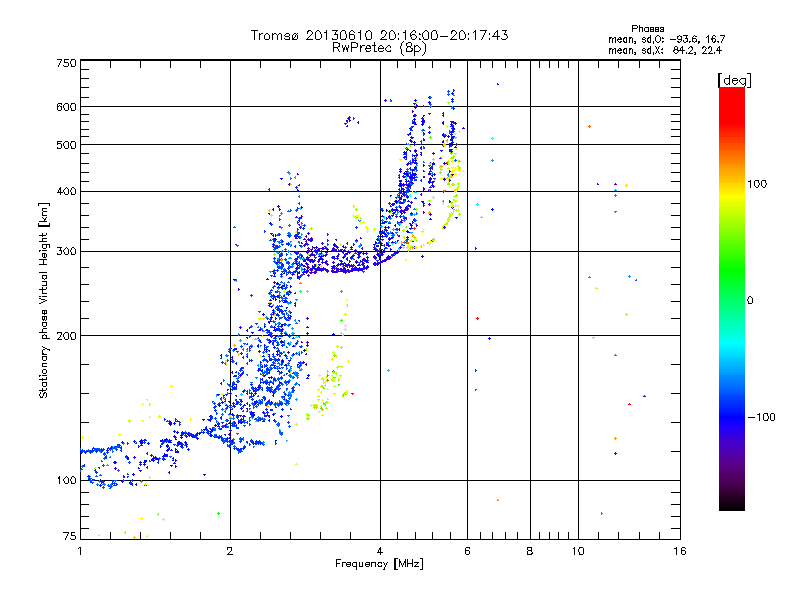The width and height of the screenshot is (800, 600).
Task: Click the "RwPretec (8p)" subtitle
Action: coord(379,48)
